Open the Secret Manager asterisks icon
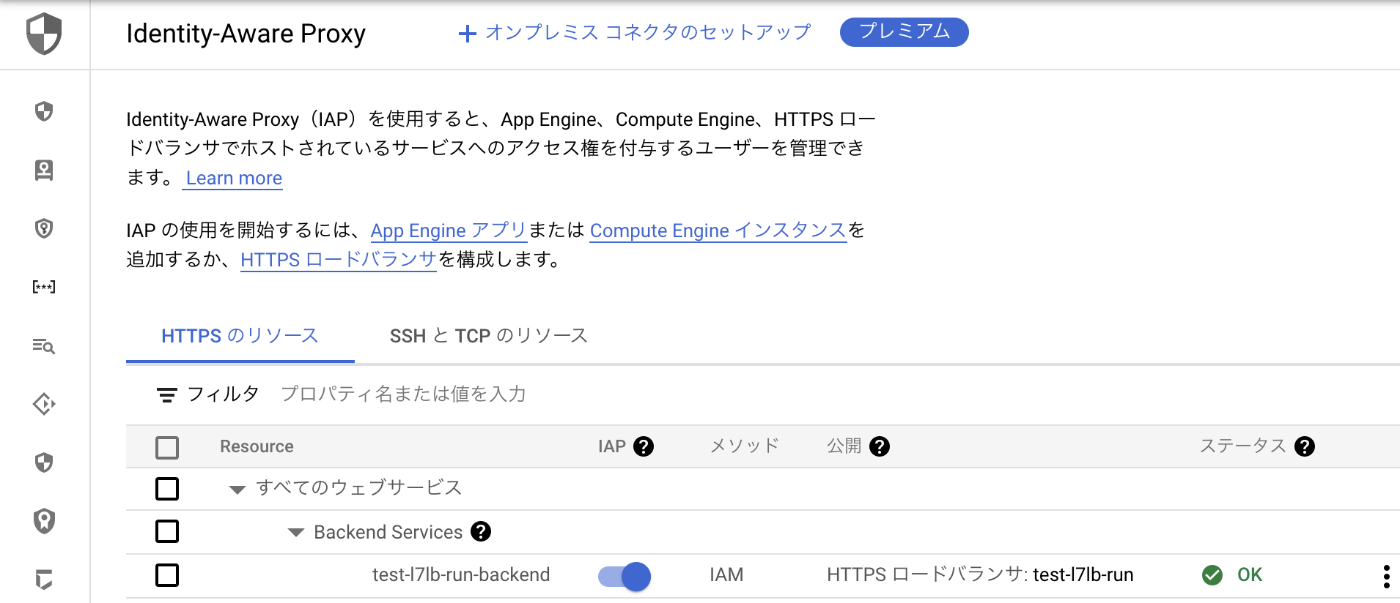This screenshot has height=603, width=1400. point(44,287)
